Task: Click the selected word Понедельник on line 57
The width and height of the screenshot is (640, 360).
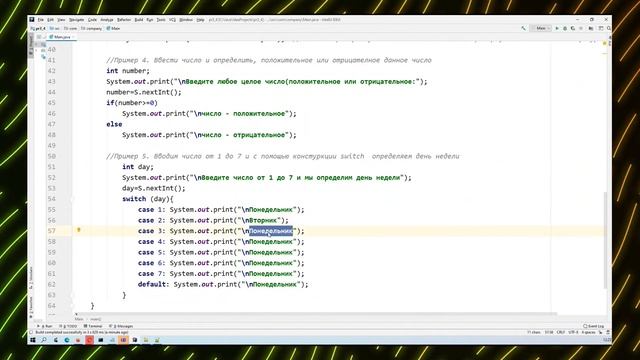Action: pyautogui.click(x=271, y=231)
